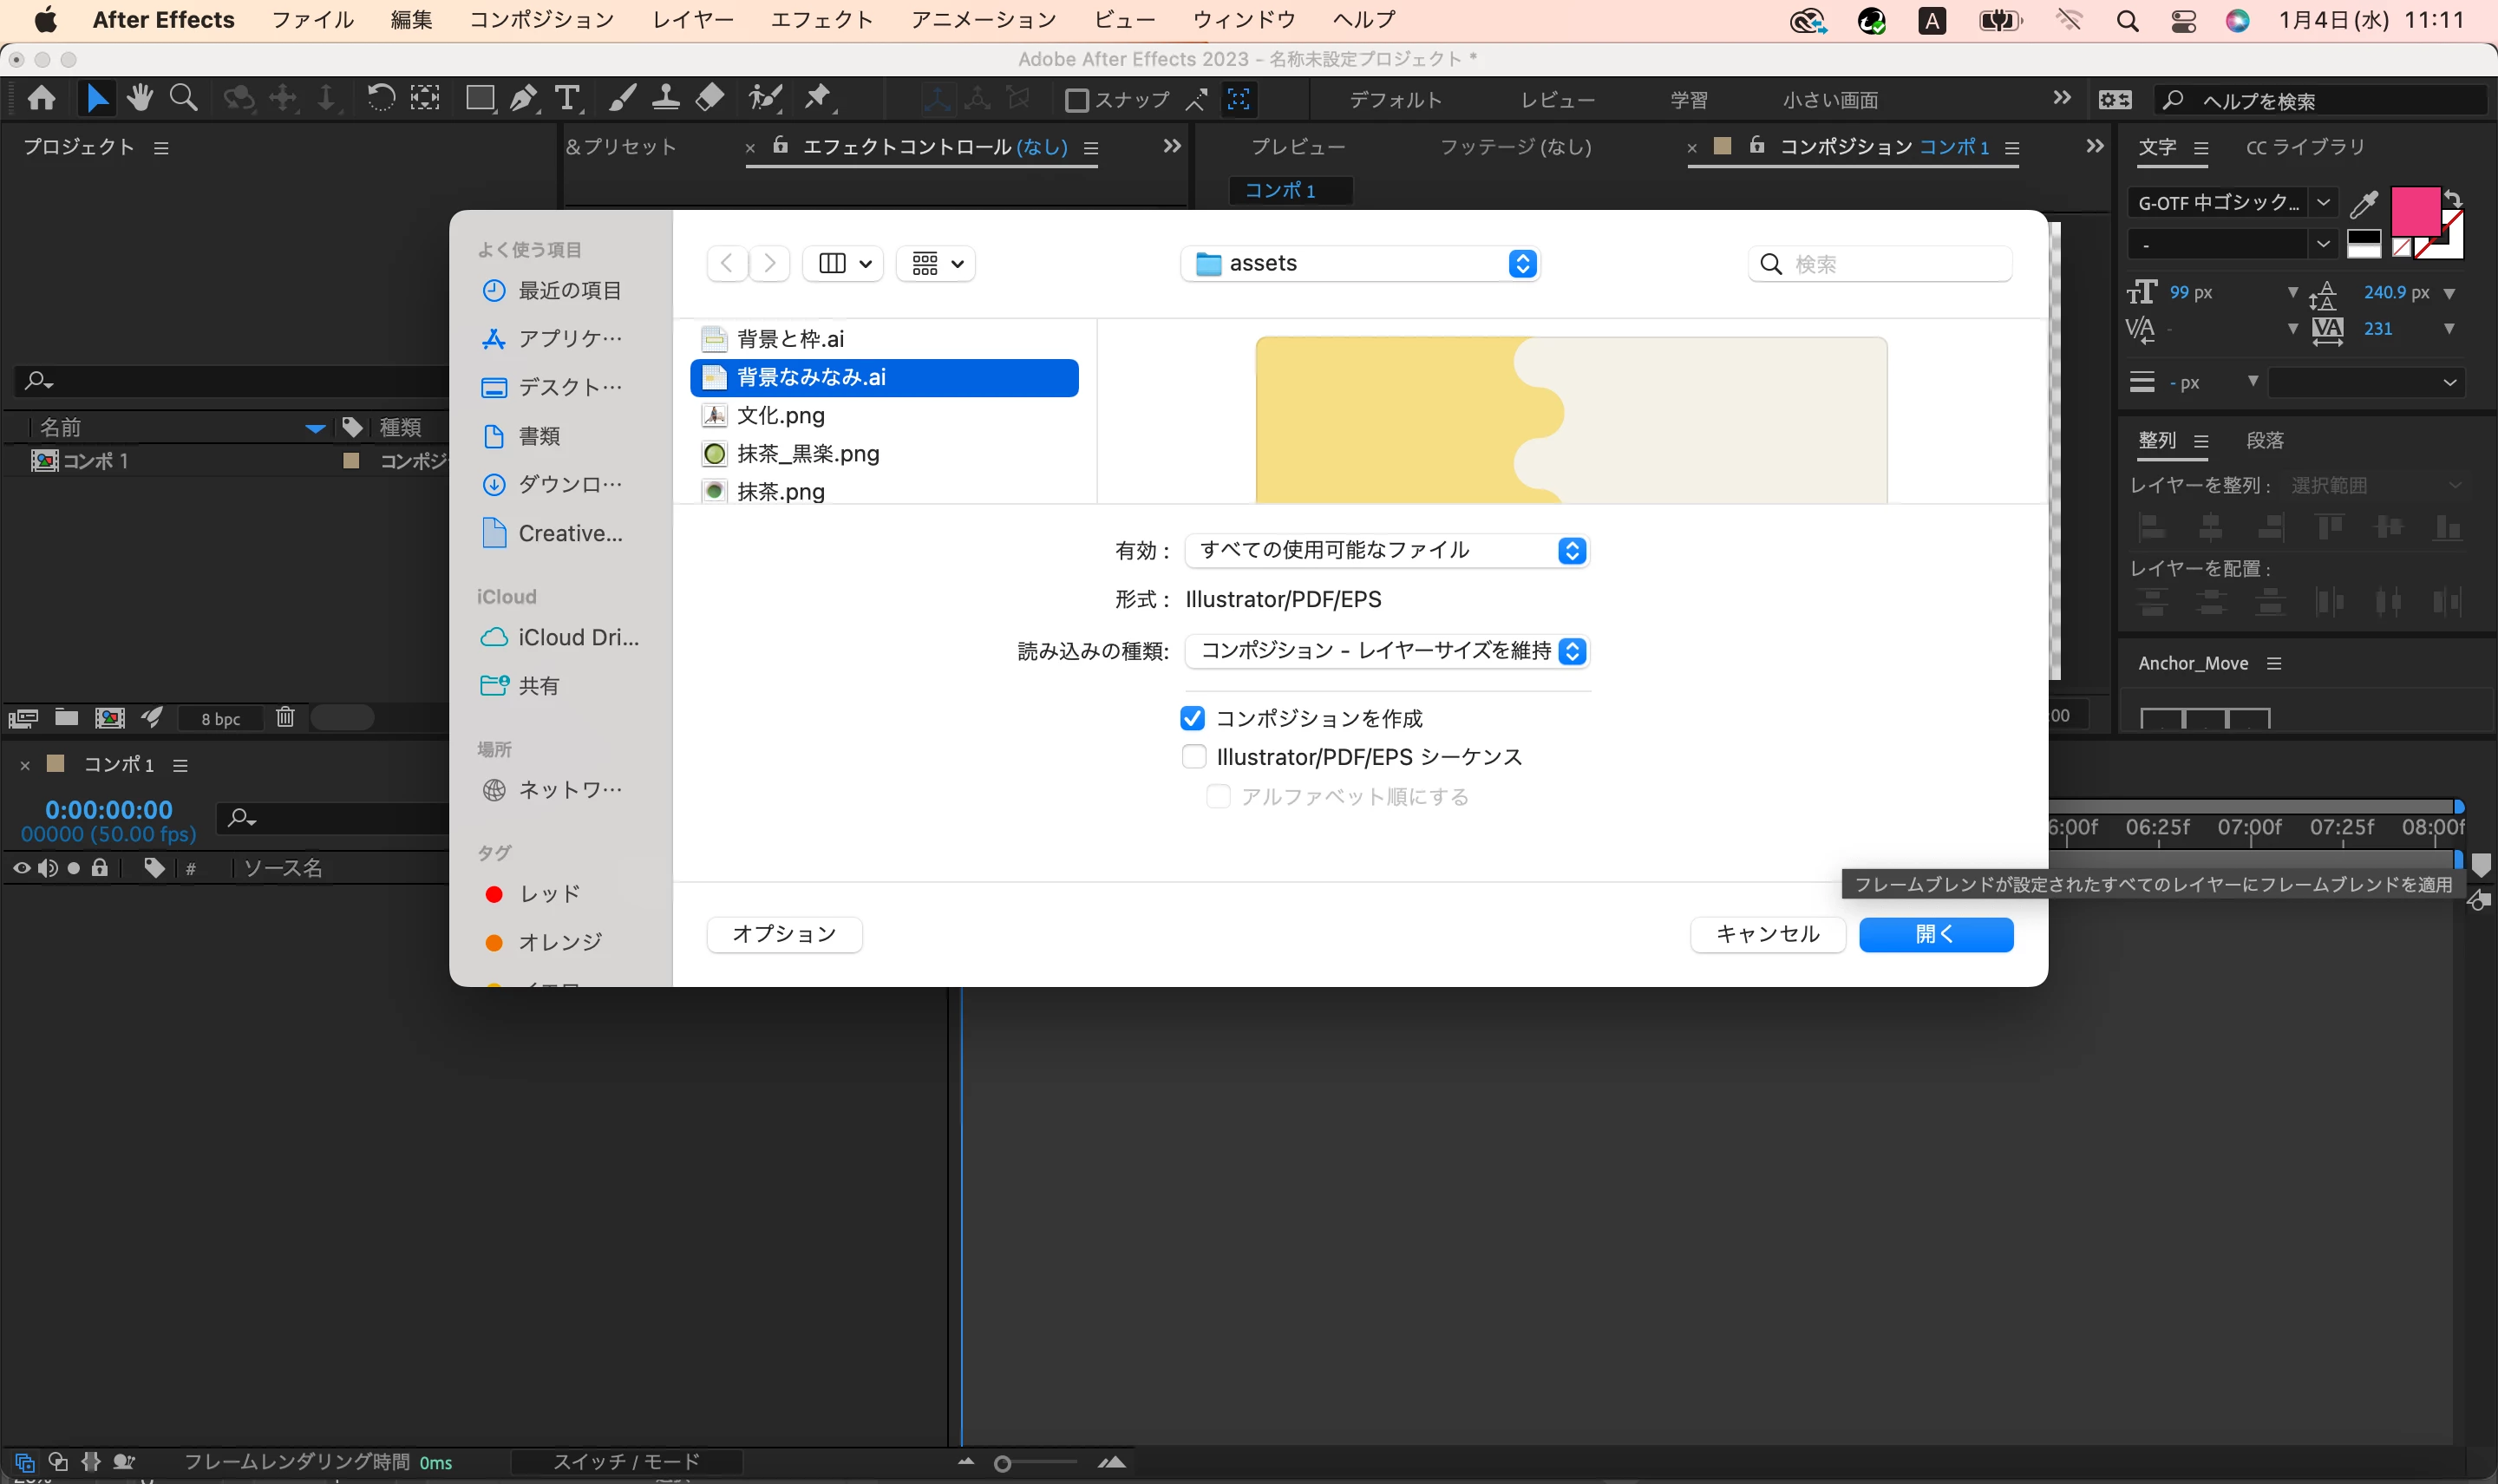Click the pink fill color swatch
The width and height of the screenshot is (2498, 1484).
[x=2413, y=210]
